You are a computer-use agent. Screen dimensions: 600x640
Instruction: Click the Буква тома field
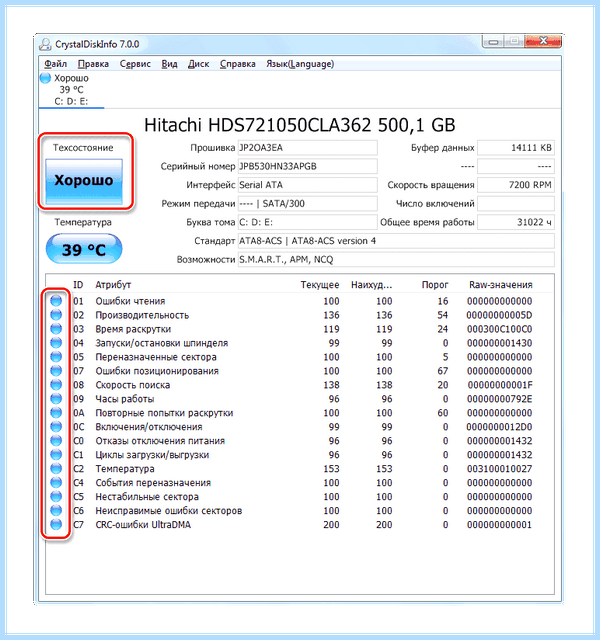(x=308, y=222)
